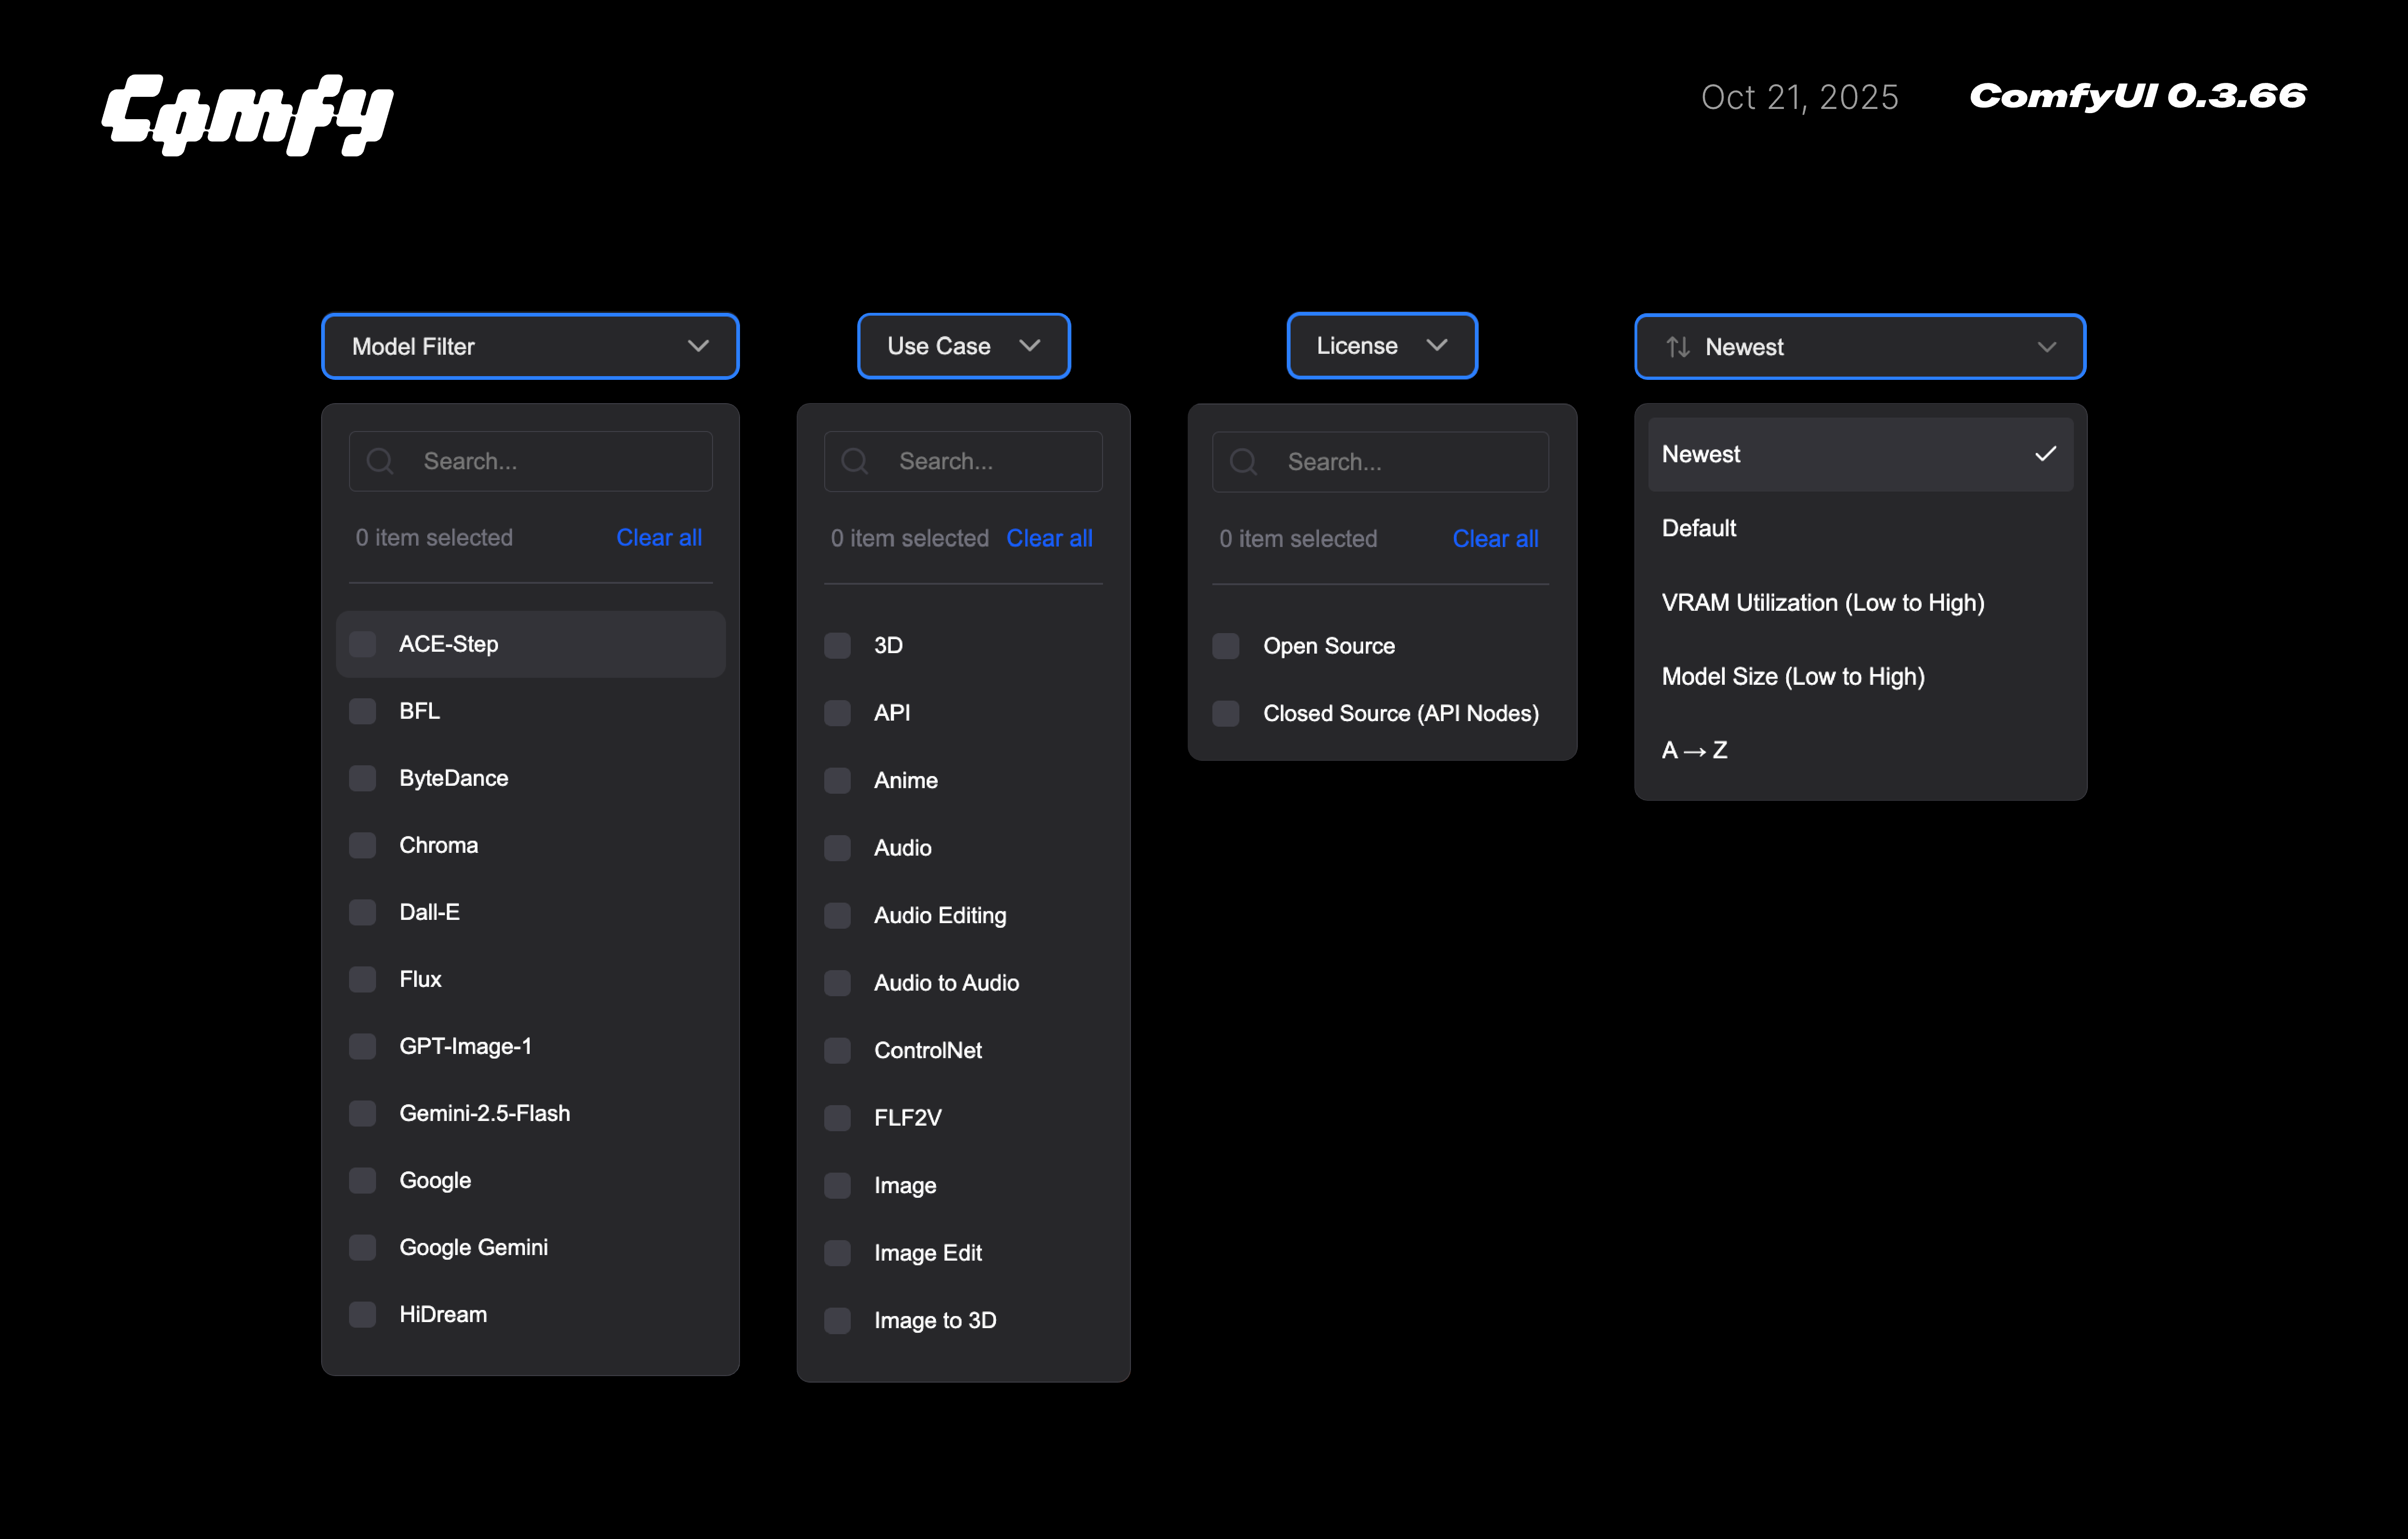Click the magnifier icon in Model Filter search
This screenshot has height=1539, width=2408.
380,461
